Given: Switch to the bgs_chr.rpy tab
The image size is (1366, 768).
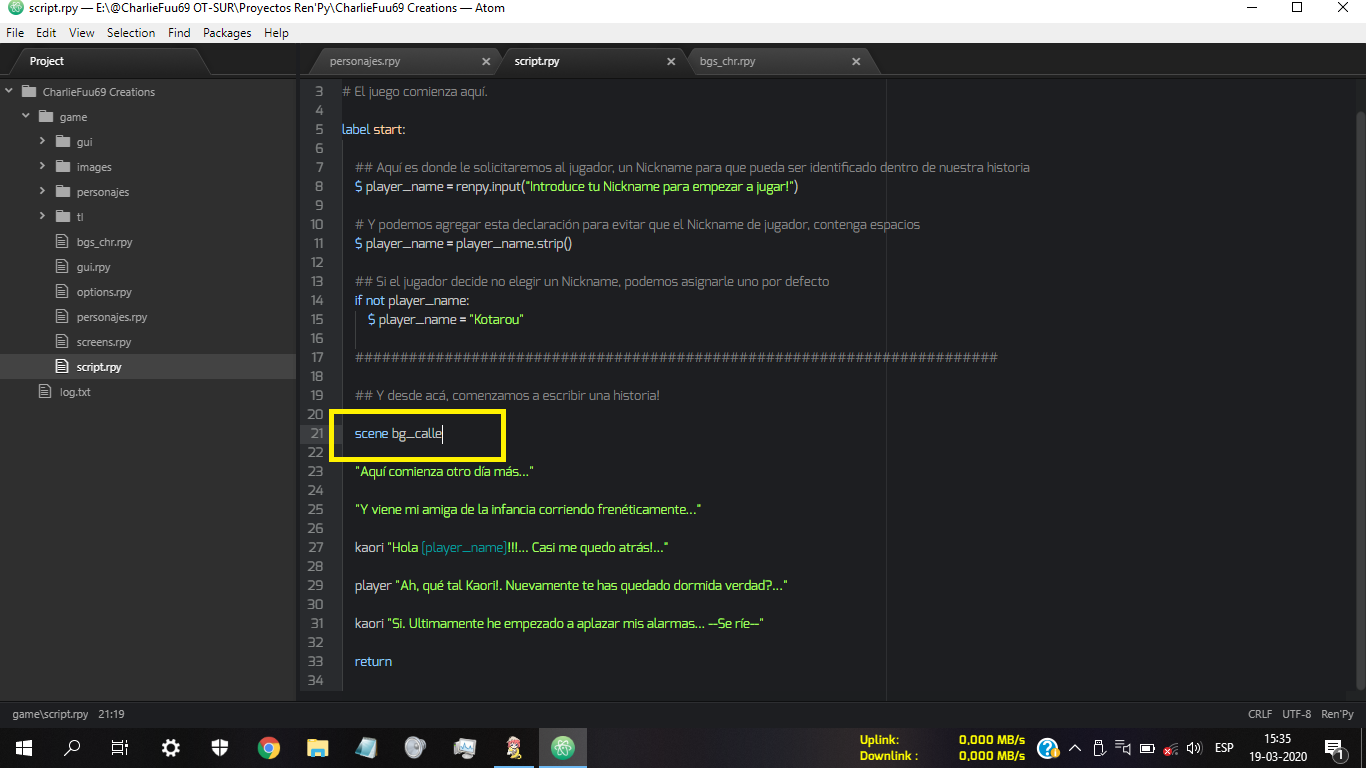Looking at the screenshot, I should (x=727, y=62).
